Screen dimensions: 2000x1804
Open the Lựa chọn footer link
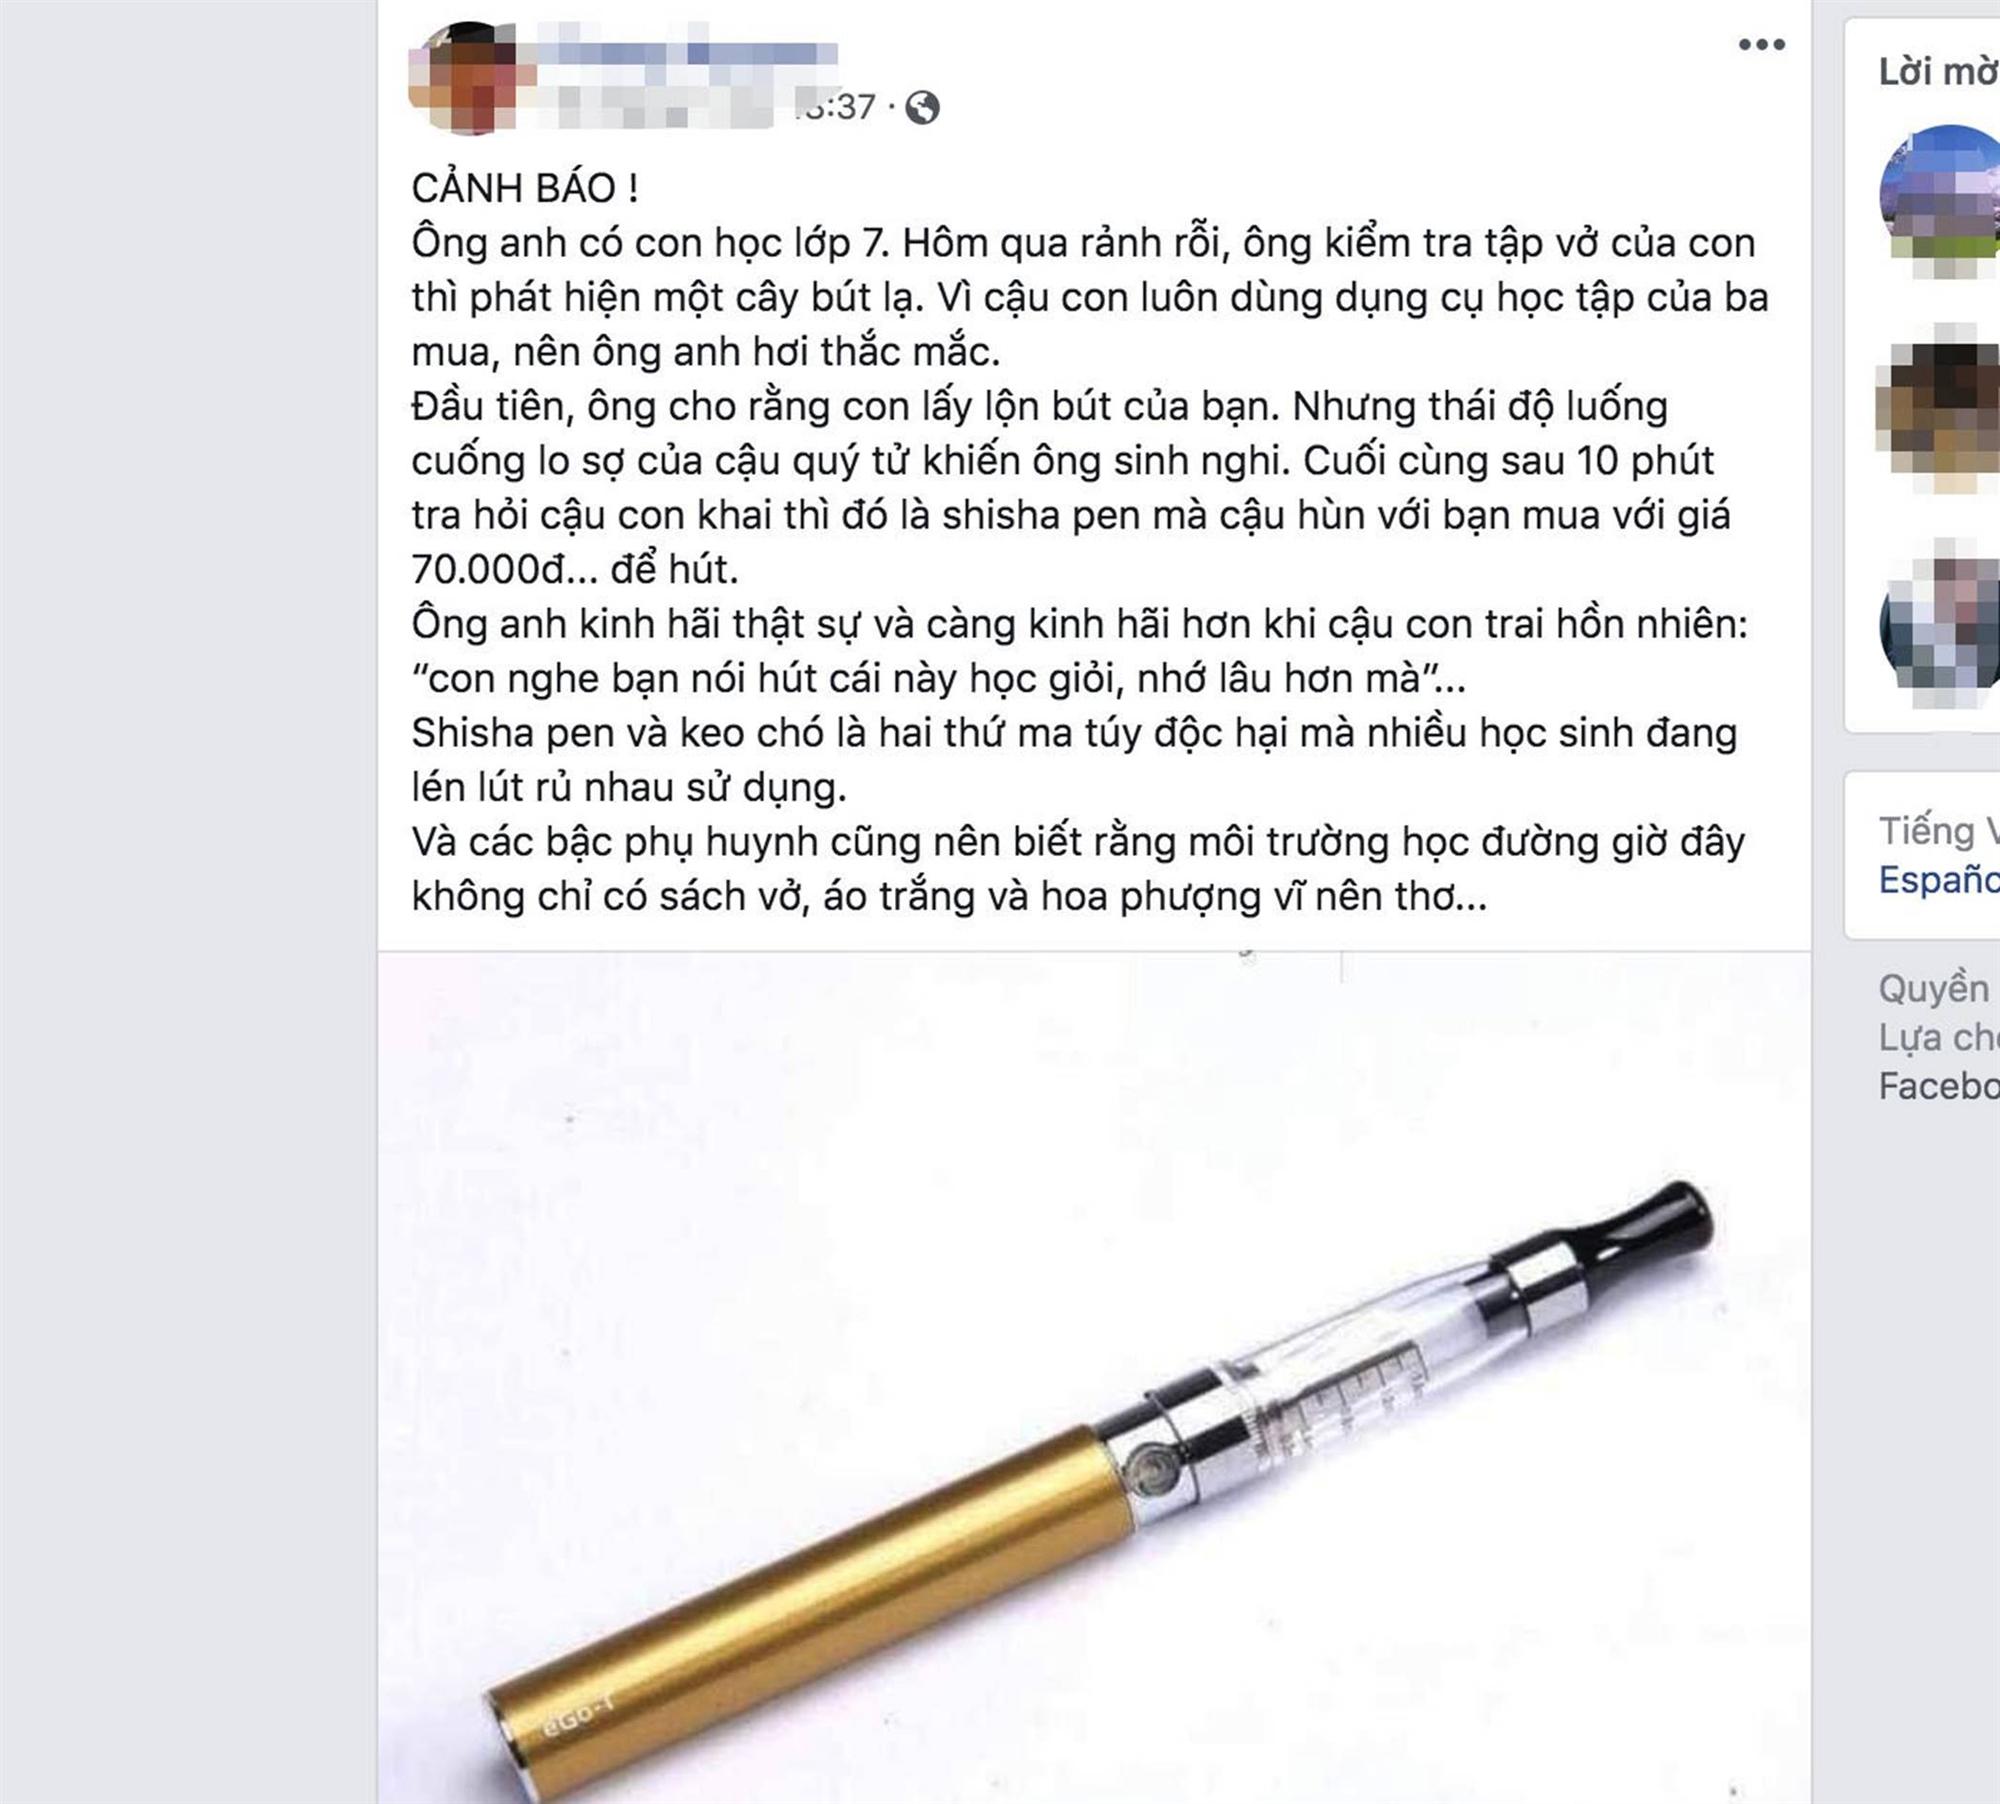1938,1037
